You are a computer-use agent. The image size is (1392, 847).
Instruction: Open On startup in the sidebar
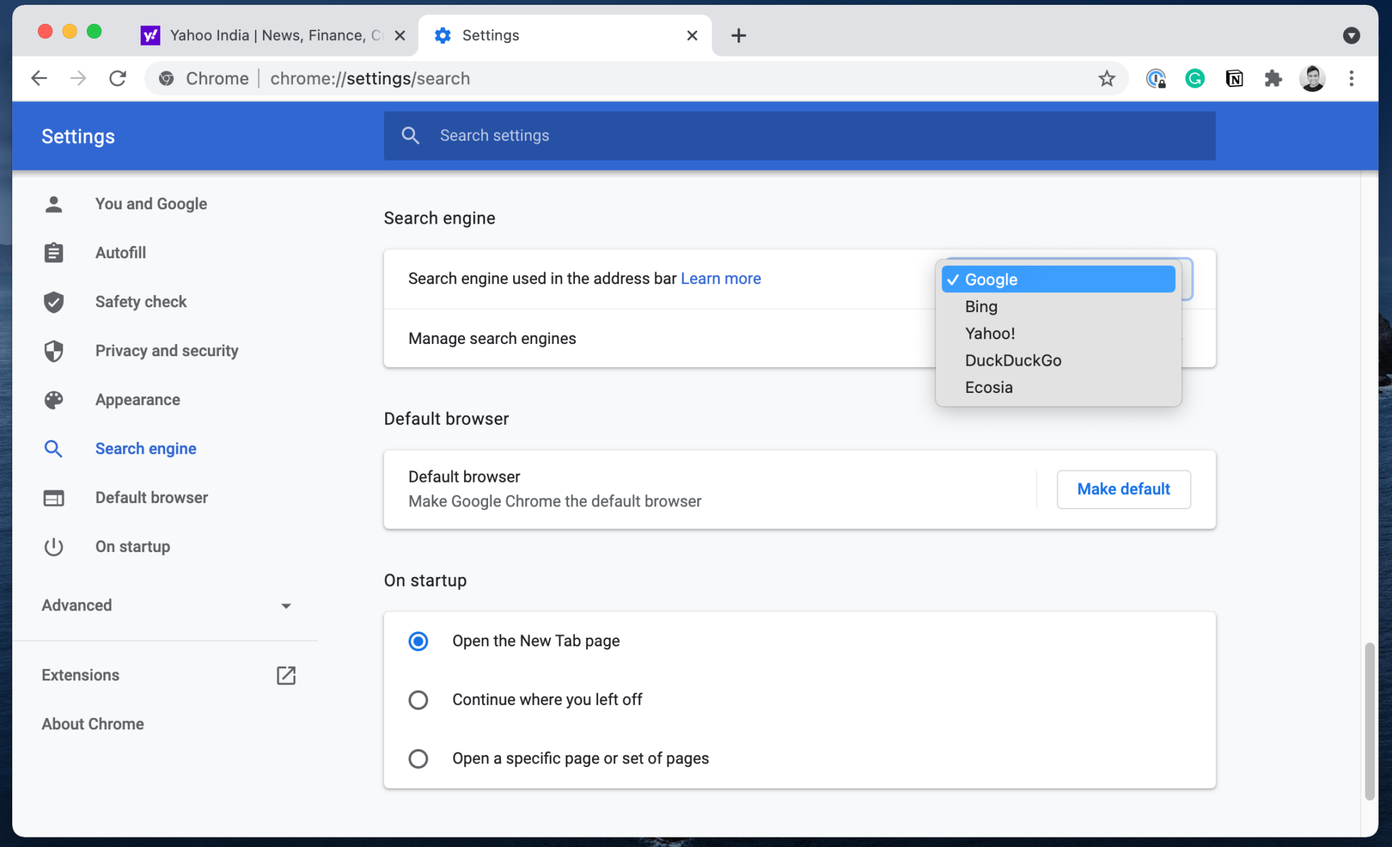(x=132, y=547)
